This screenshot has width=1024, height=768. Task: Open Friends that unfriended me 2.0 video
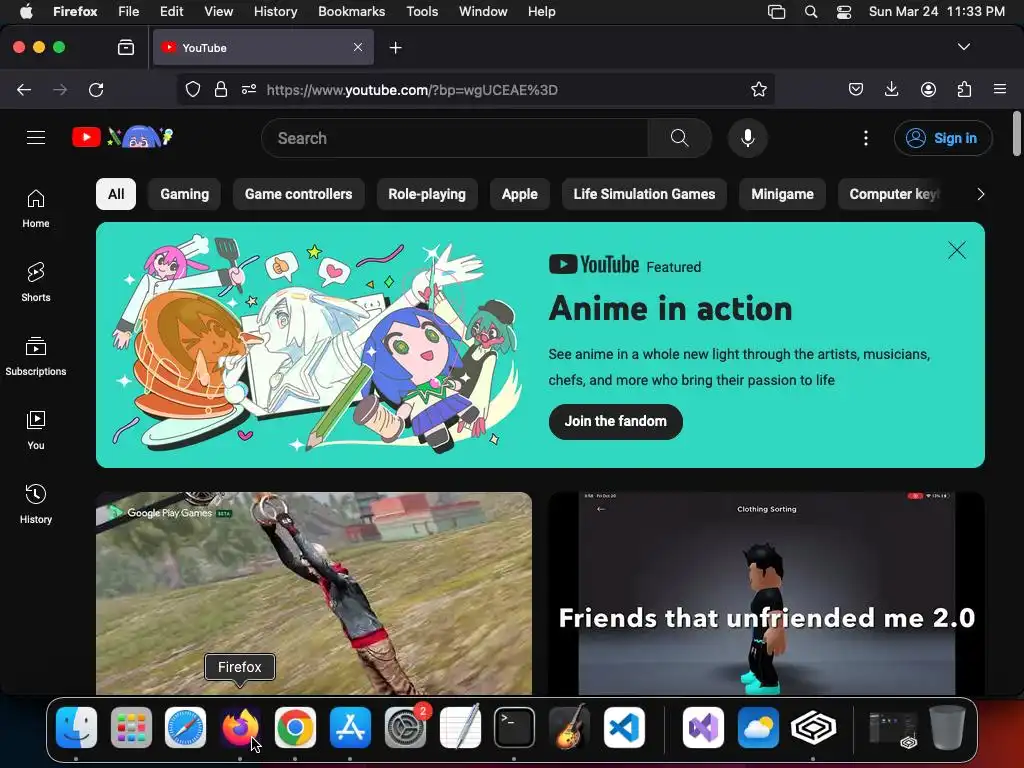(x=766, y=593)
